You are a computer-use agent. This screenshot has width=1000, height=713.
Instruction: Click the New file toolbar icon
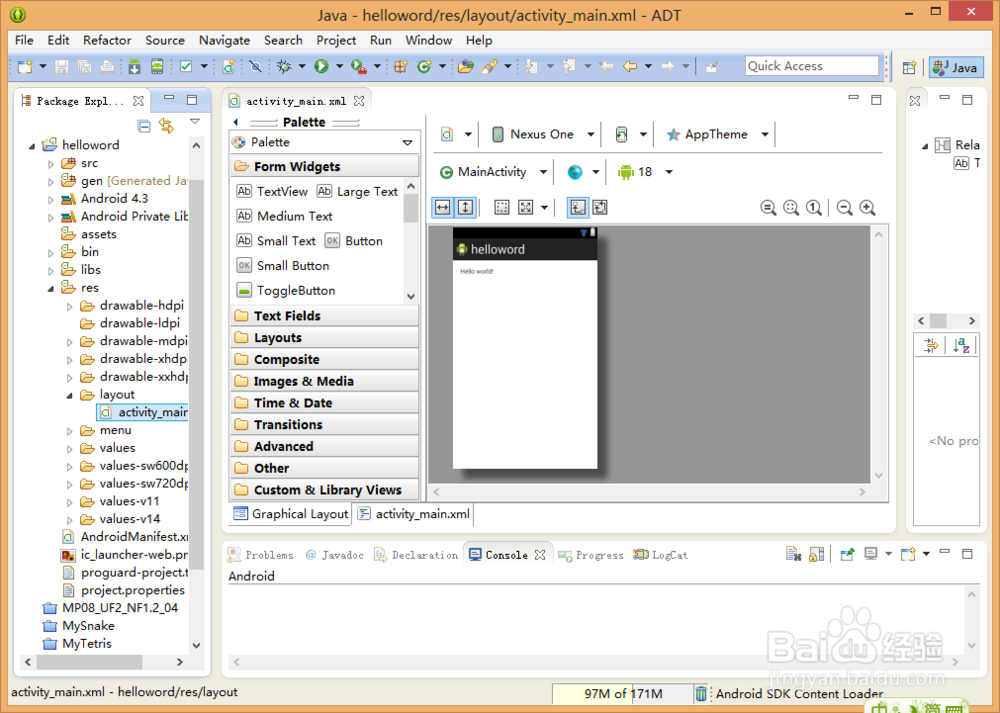coord(25,66)
